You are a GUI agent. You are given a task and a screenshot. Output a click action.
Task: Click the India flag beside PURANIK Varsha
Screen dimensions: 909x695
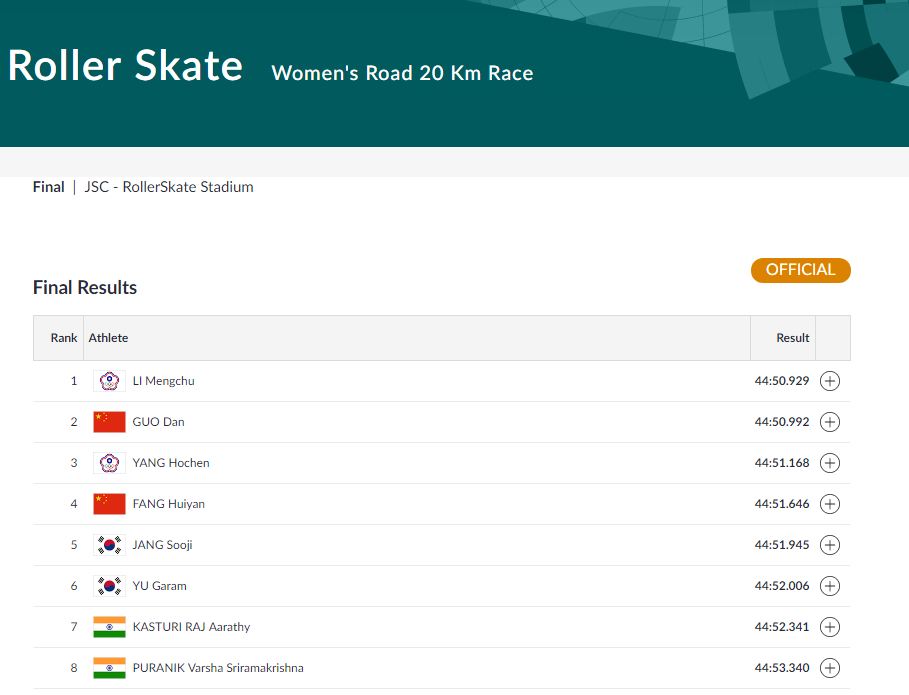click(109, 668)
